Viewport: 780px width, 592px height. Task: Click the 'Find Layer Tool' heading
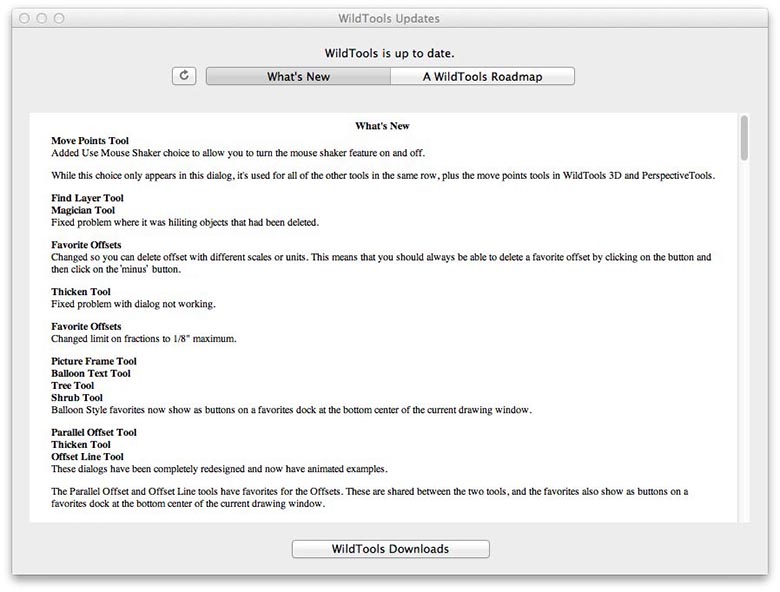click(x=87, y=198)
